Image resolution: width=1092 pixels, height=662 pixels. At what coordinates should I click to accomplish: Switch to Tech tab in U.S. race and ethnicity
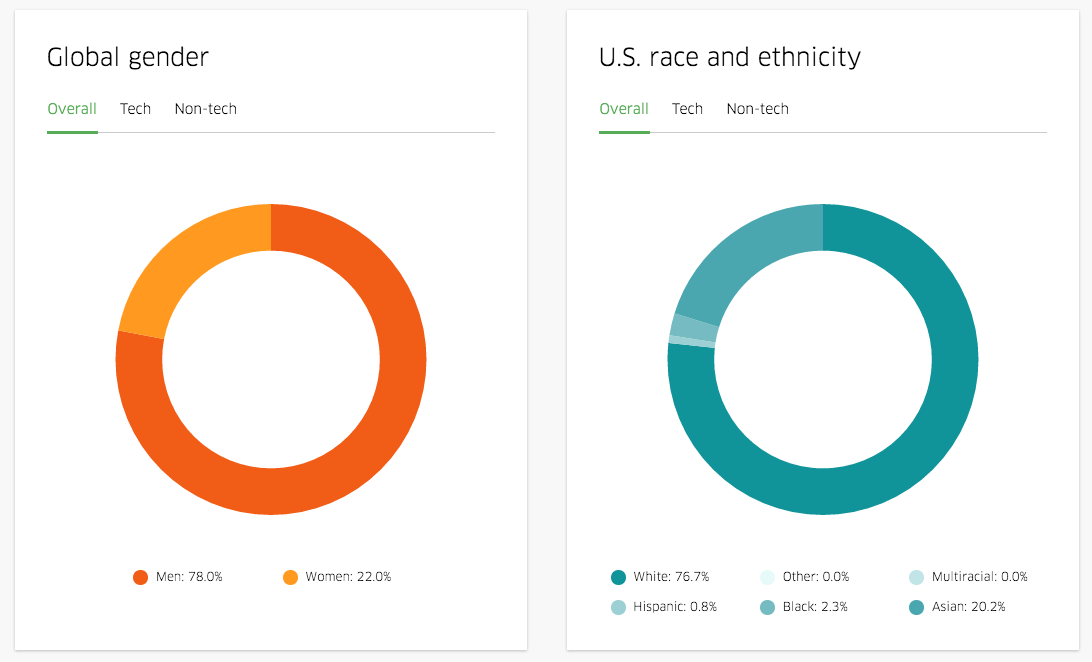pyautogui.click(x=687, y=109)
